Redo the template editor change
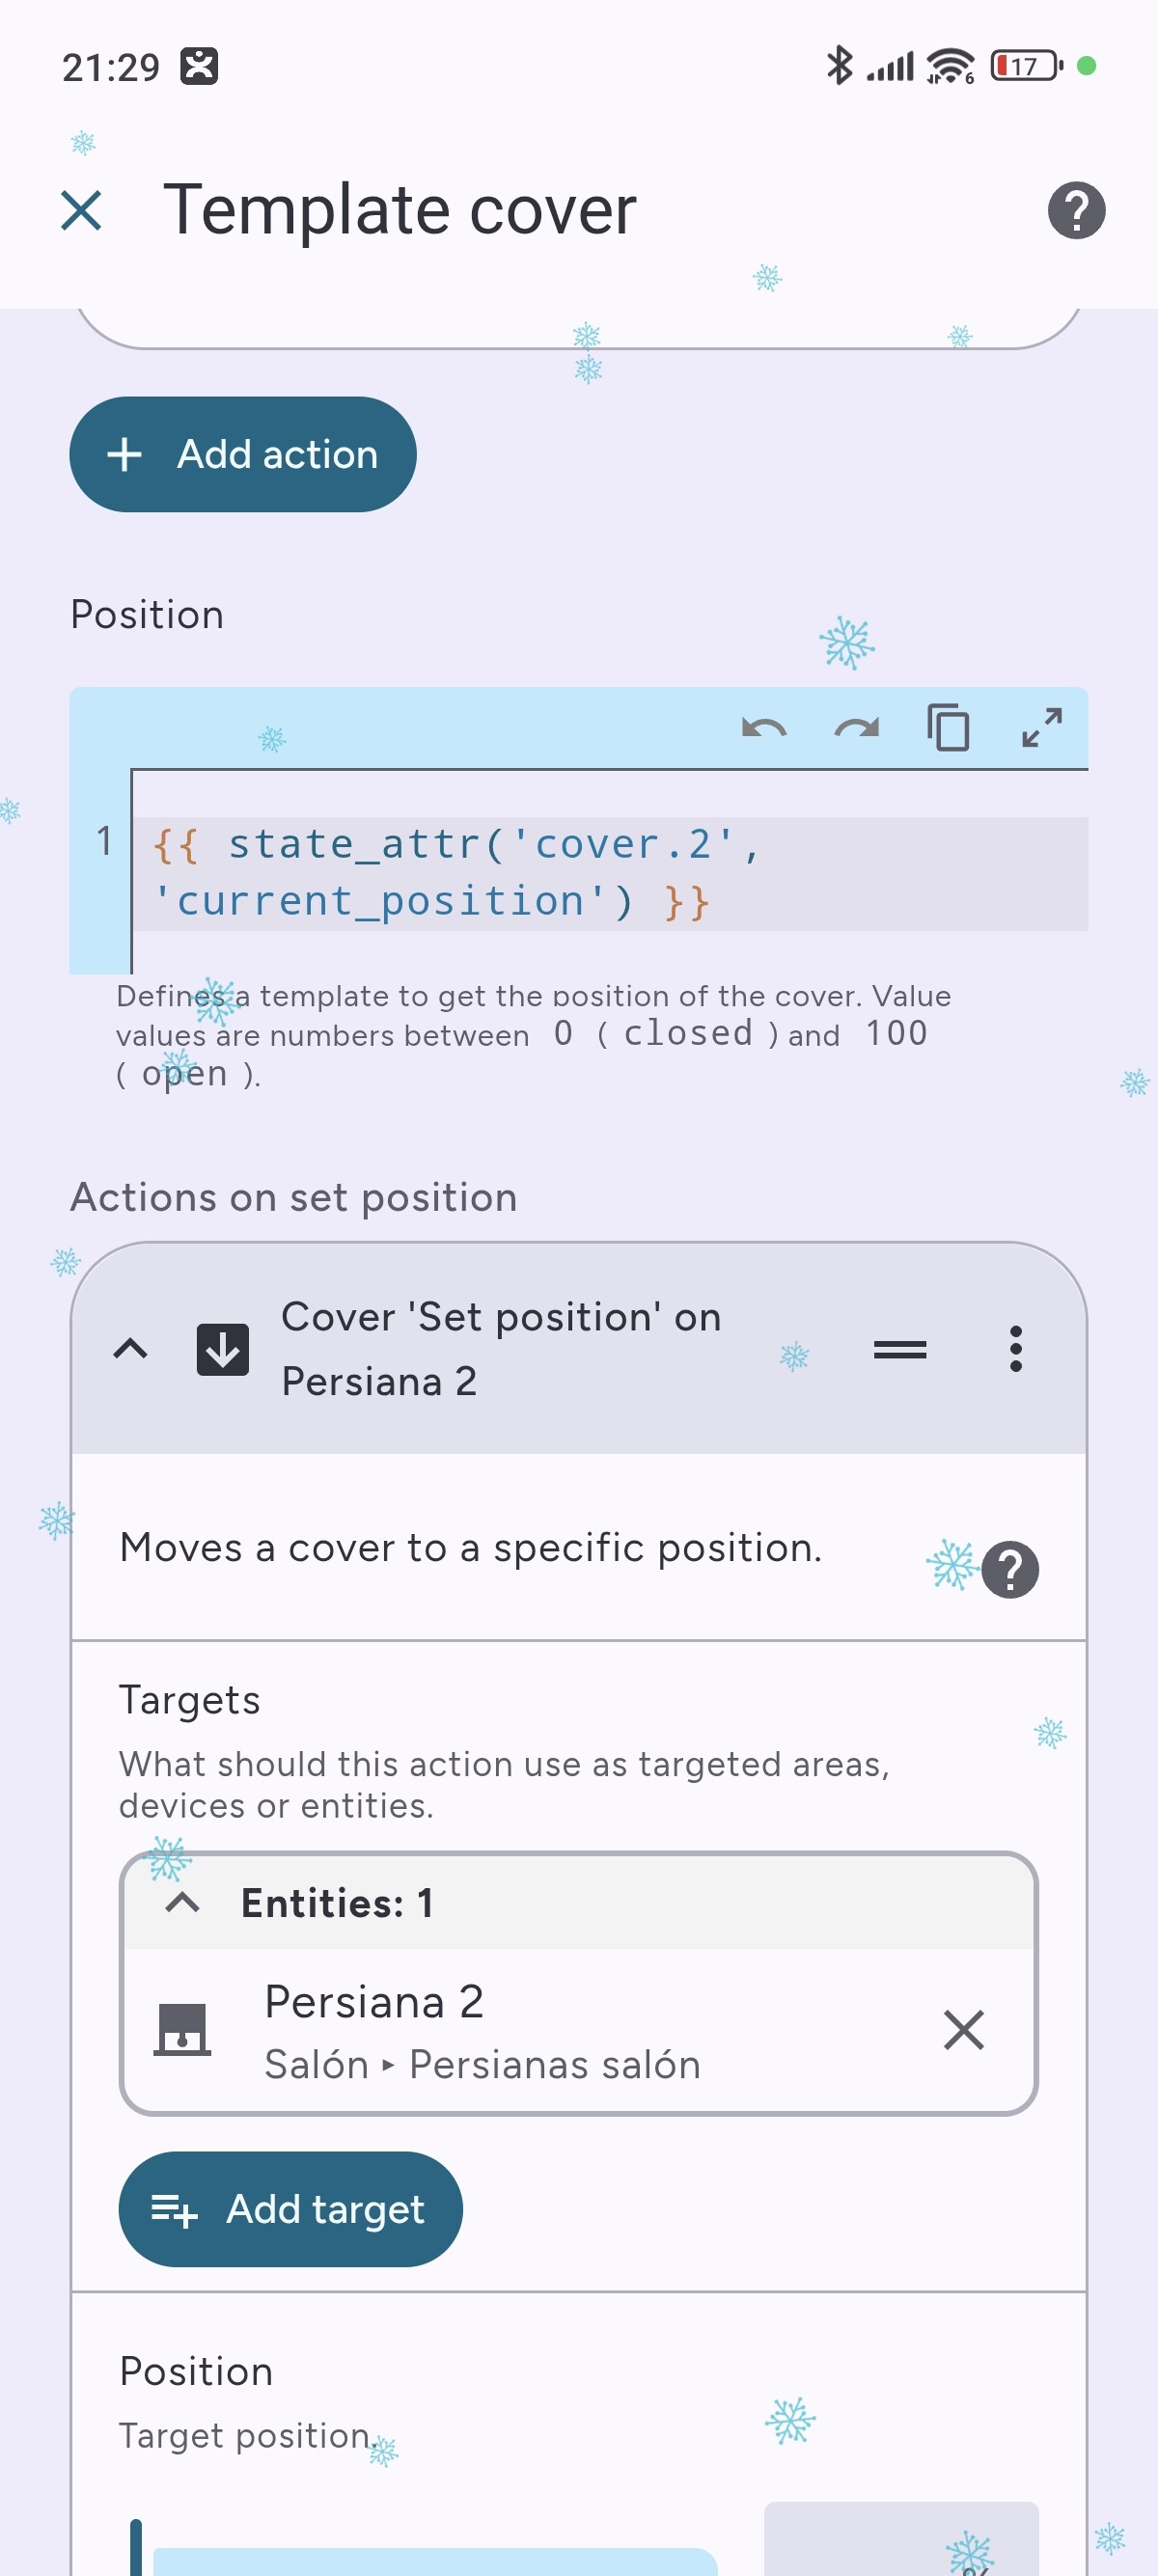 (856, 727)
